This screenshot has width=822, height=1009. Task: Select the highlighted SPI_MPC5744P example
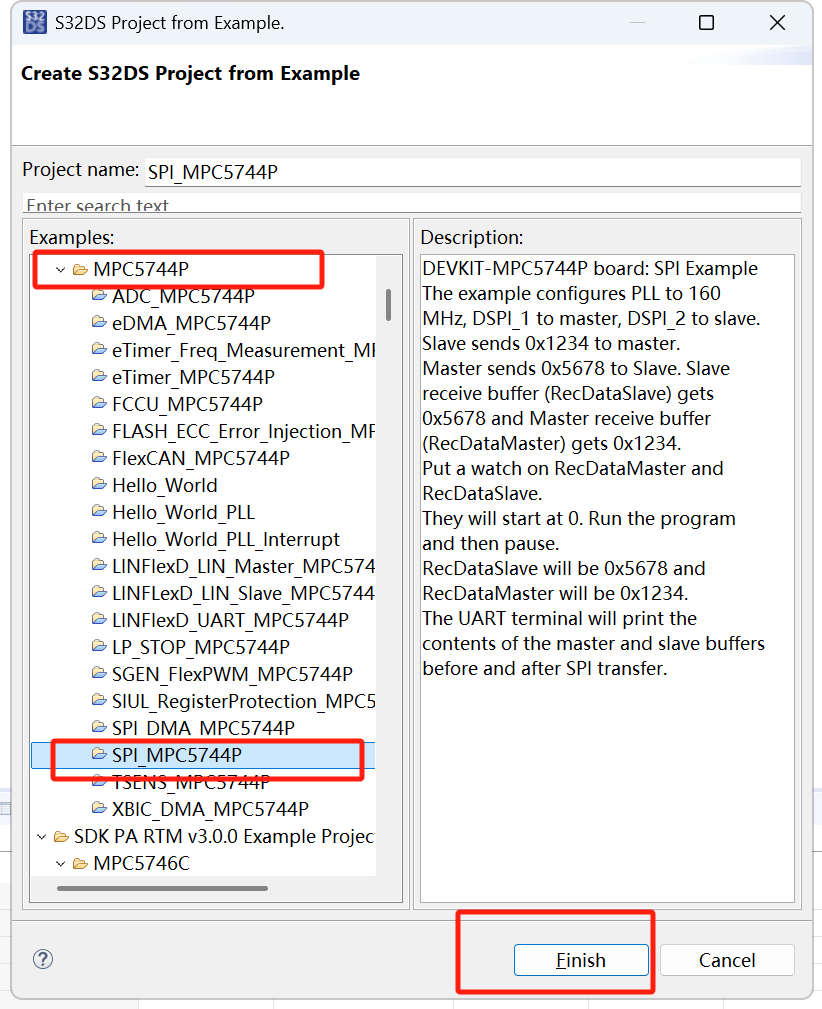point(177,755)
